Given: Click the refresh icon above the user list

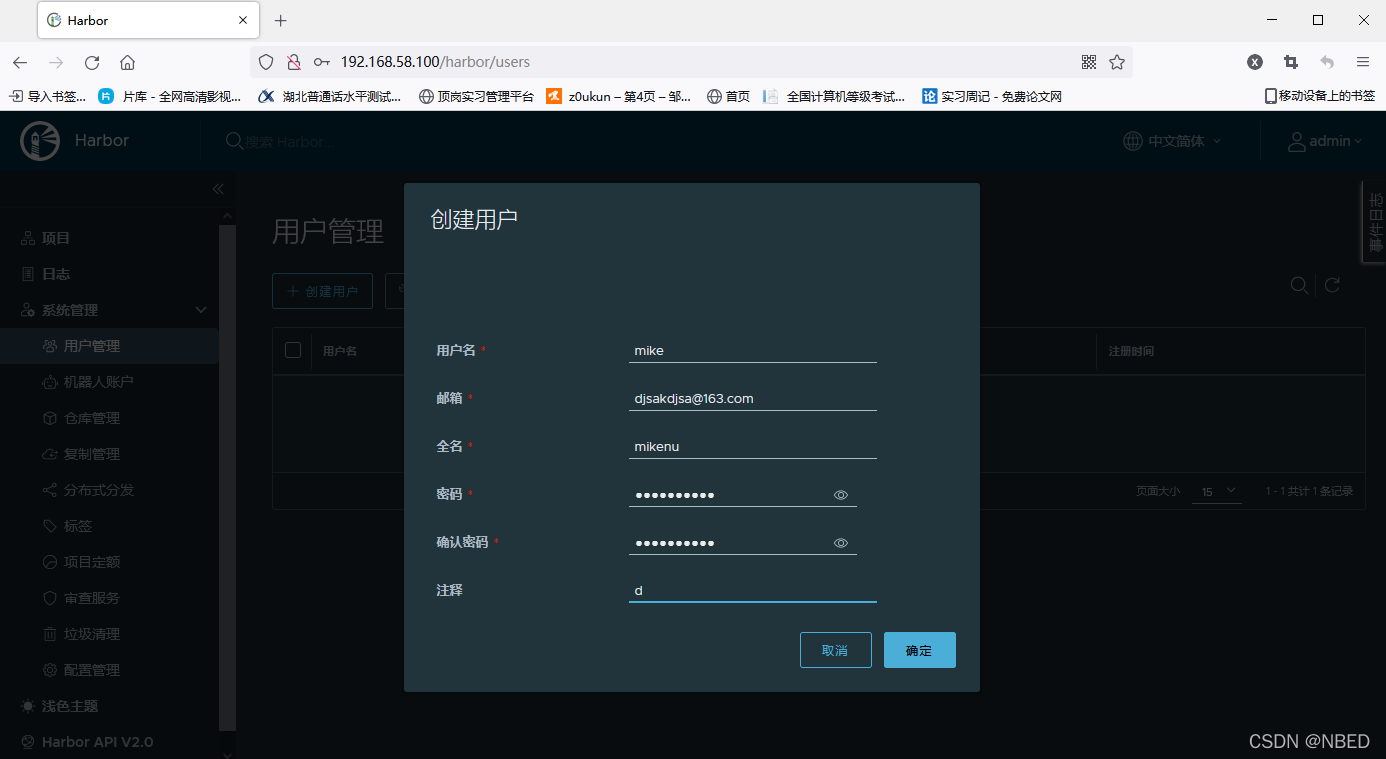Looking at the screenshot, I should tap(1332, 285).
